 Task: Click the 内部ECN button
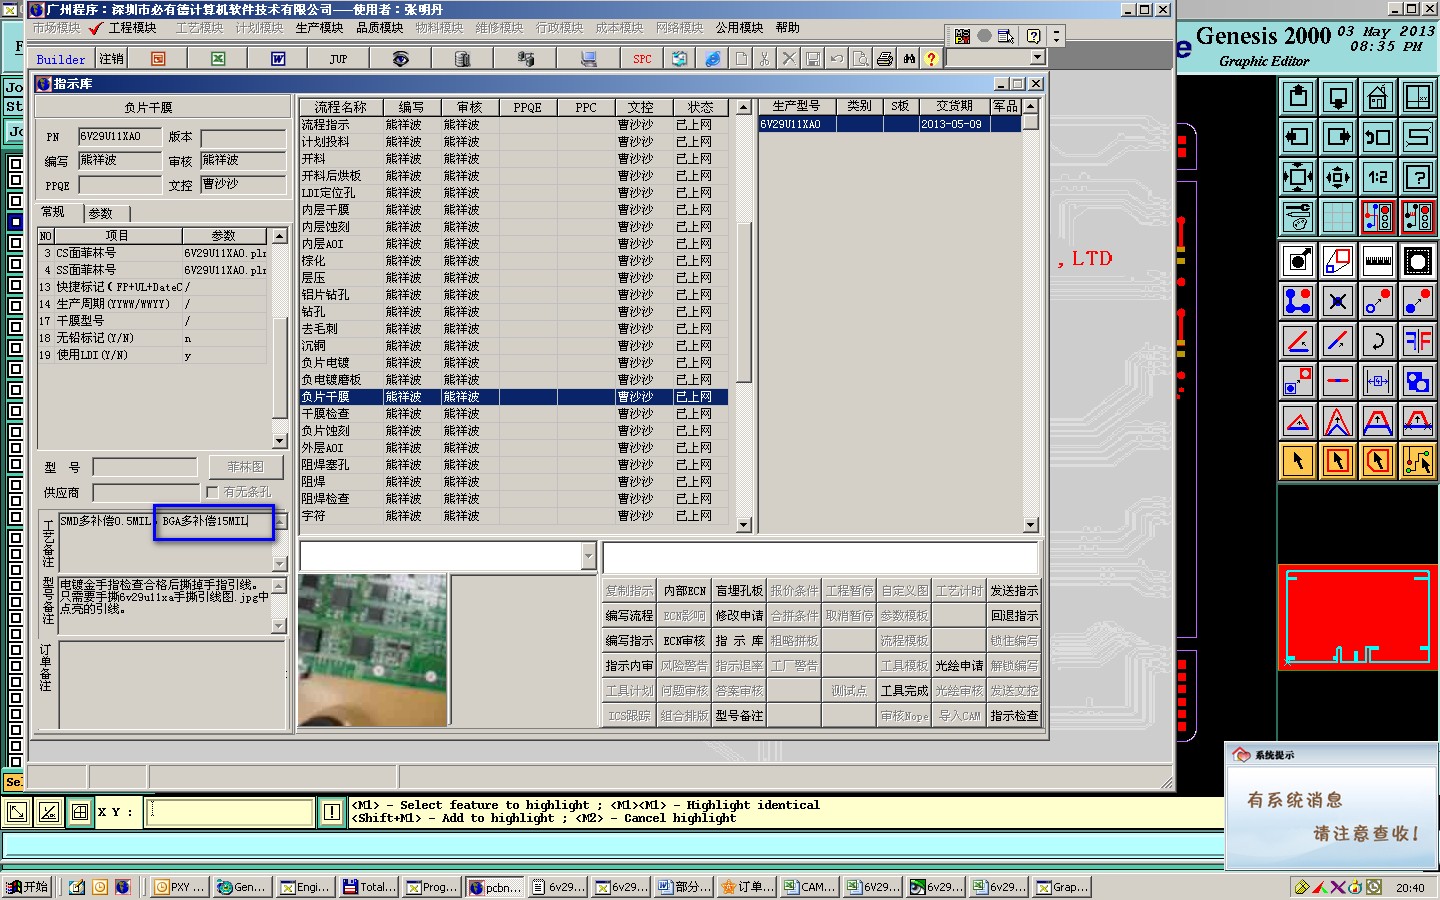[x=684, y=591]
